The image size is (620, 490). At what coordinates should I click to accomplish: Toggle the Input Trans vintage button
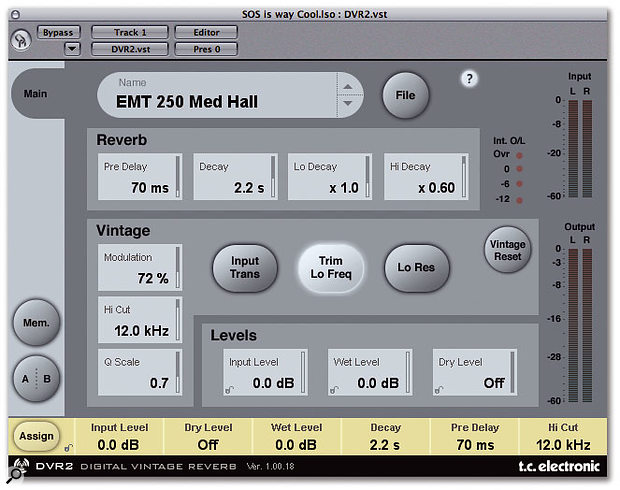[x=245, y=268]
